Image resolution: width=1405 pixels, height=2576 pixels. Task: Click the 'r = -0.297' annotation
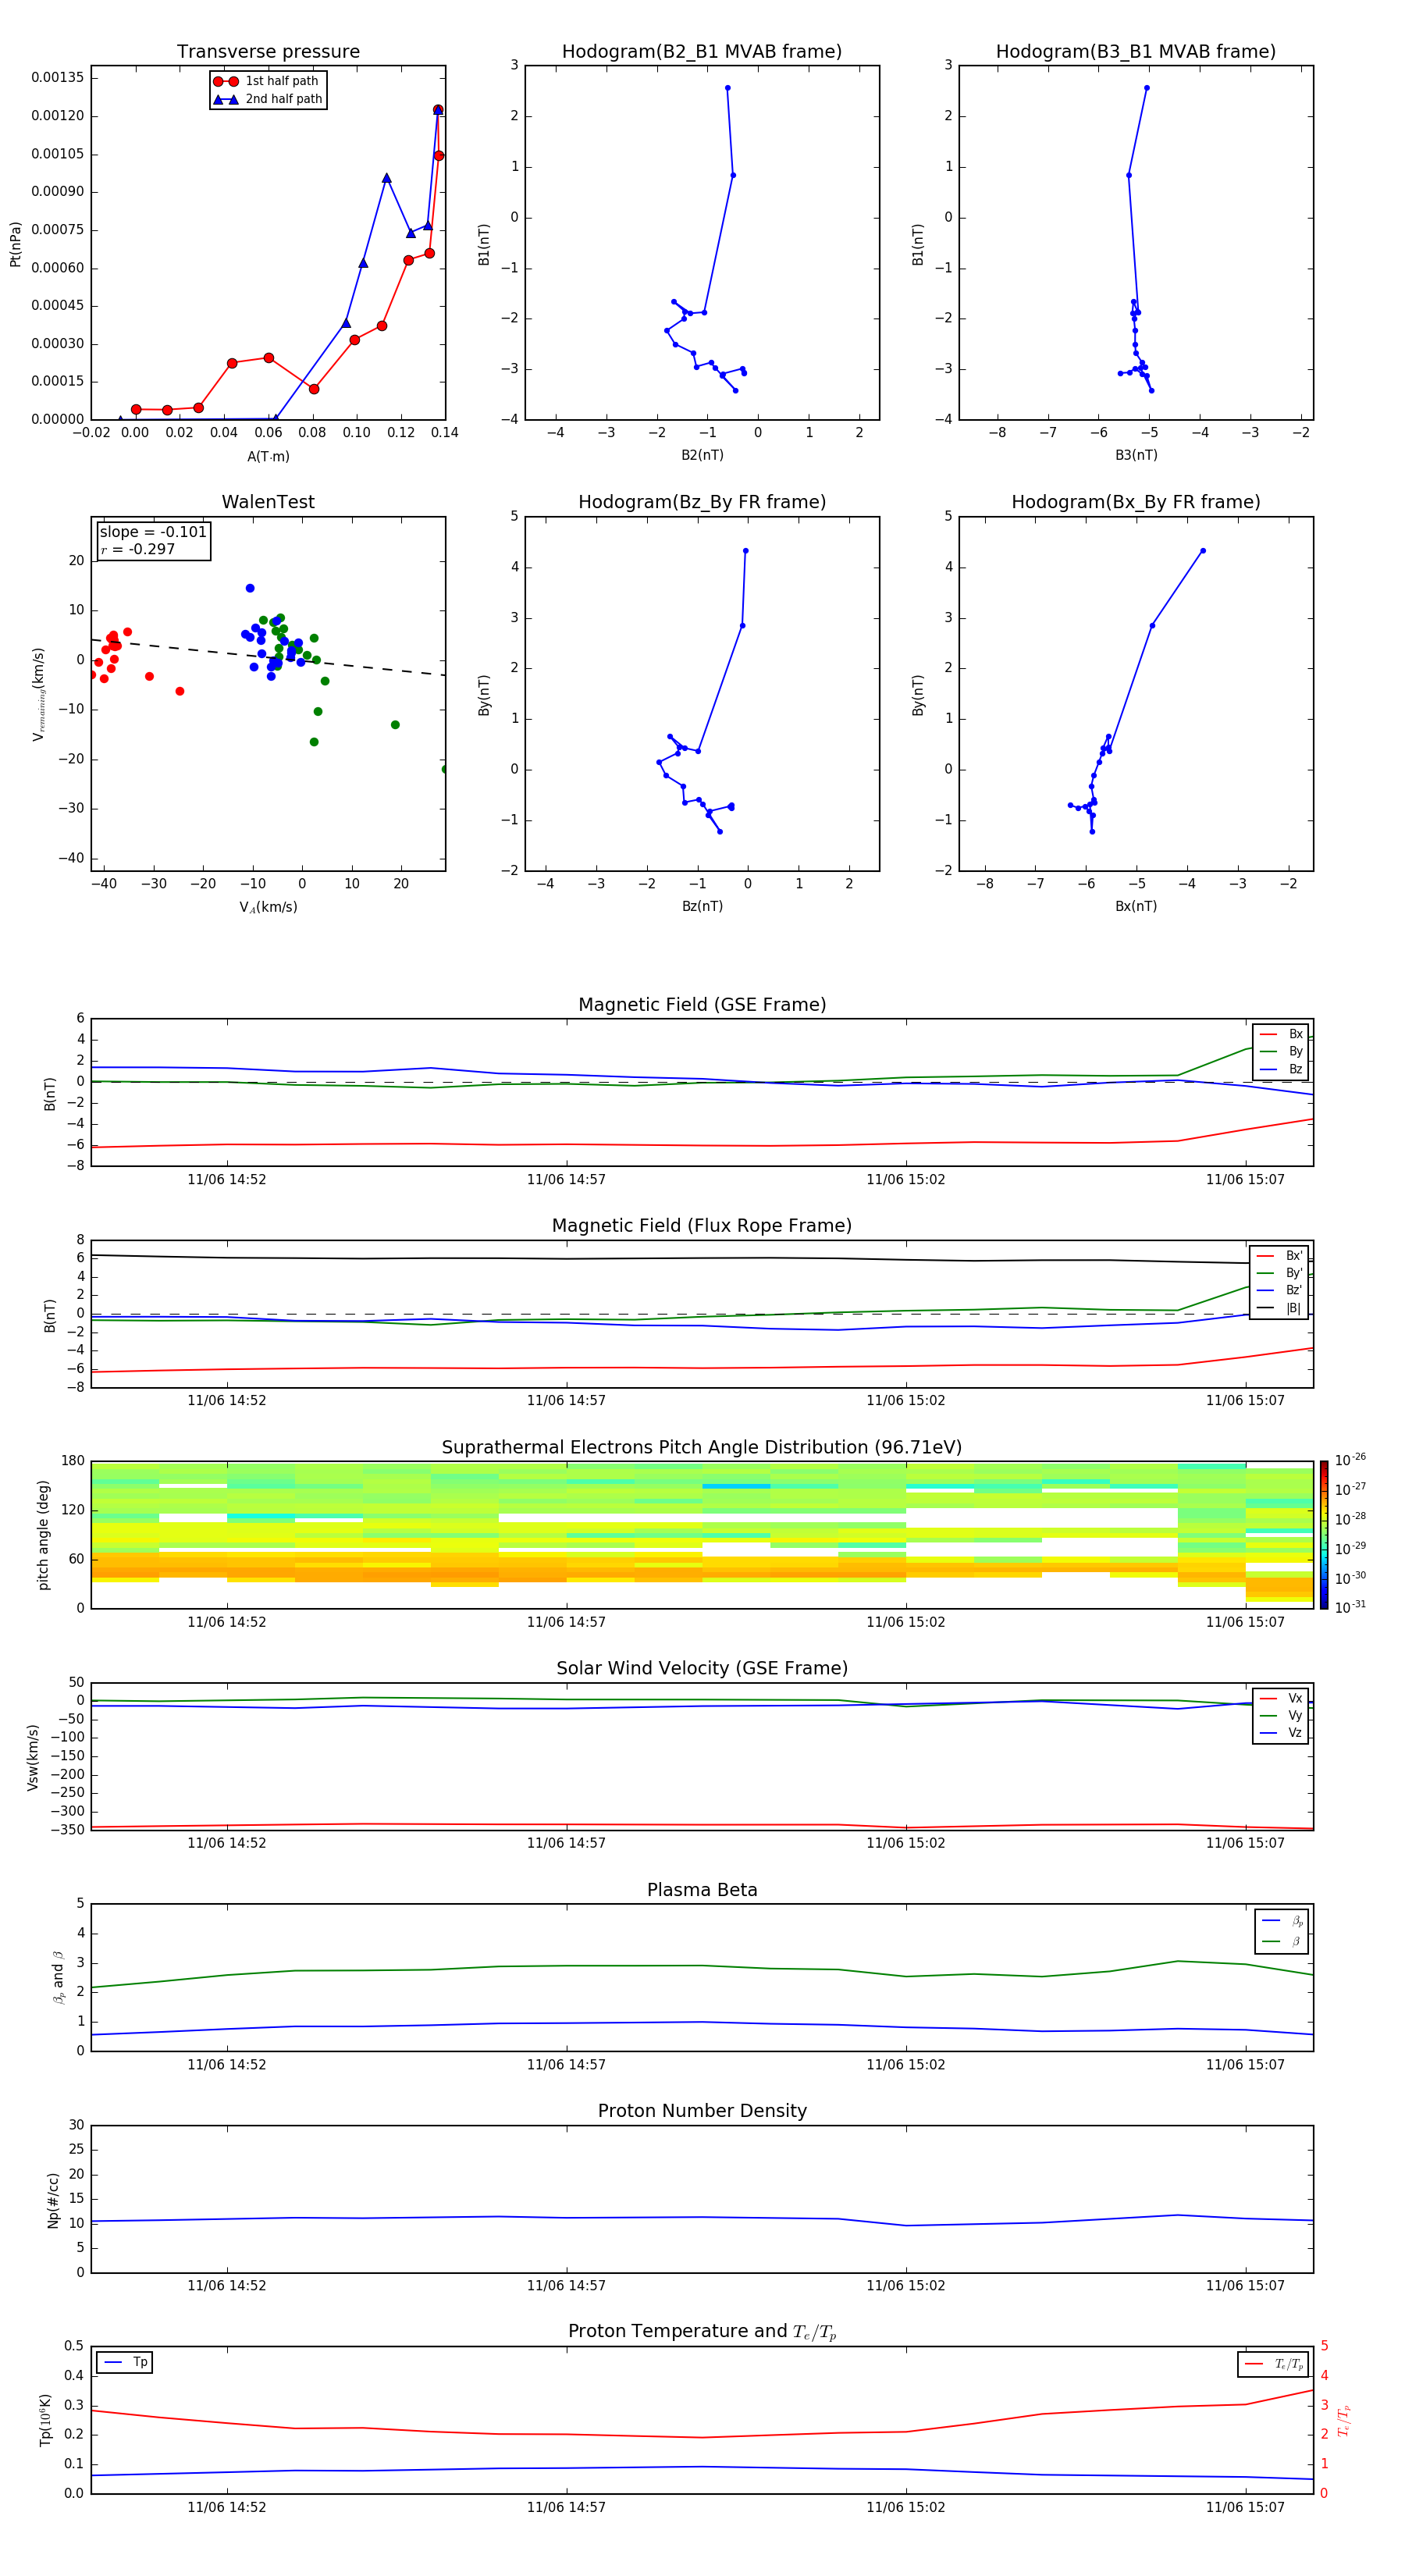(138, 549)
